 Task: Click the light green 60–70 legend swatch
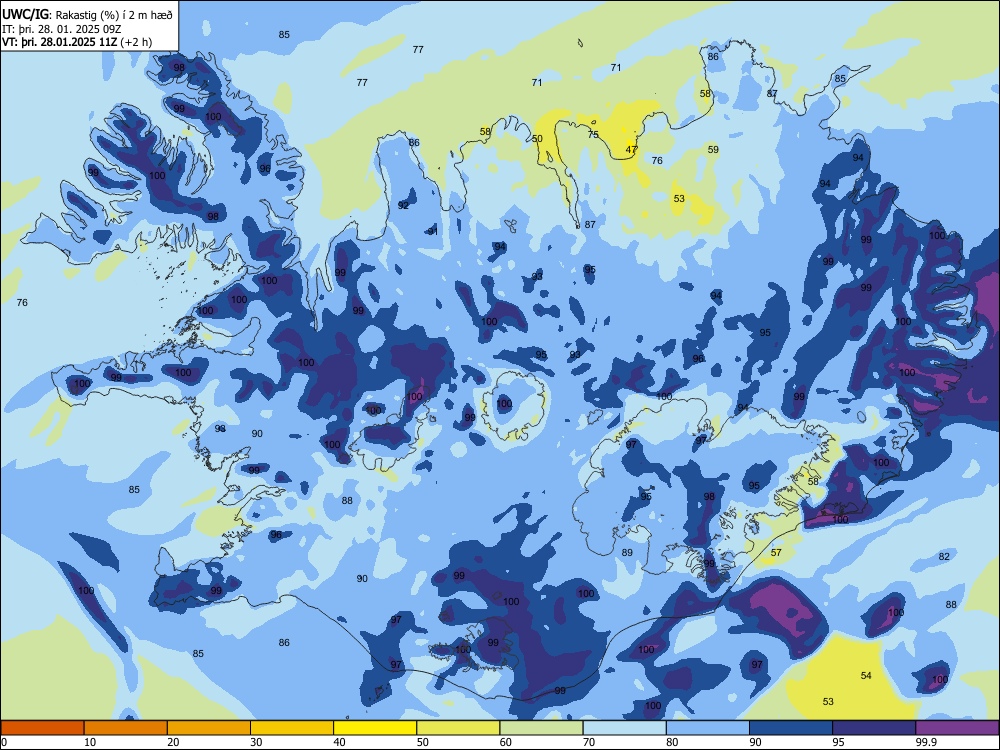click(541, 728)
